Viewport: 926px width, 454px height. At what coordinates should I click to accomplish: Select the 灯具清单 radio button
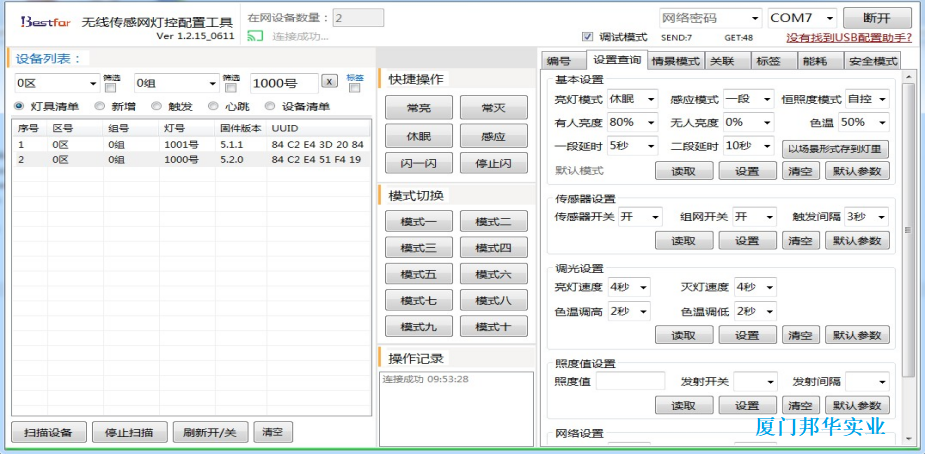click(x=19, y=106)
